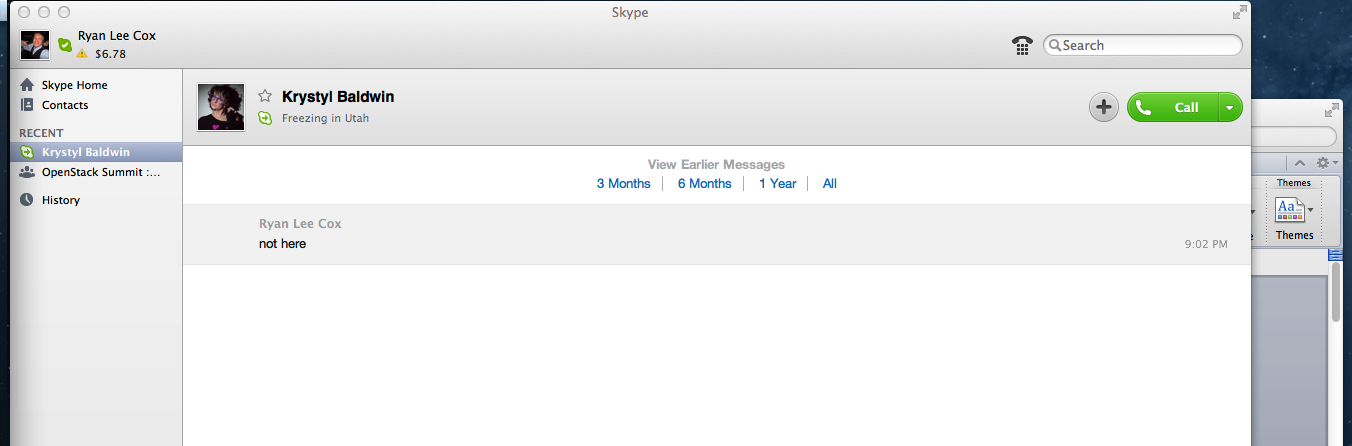Collapse the ribbon using the Word window chevron
The height and width of the screenshot is (446, 1352).
[x=1300, y=163]
